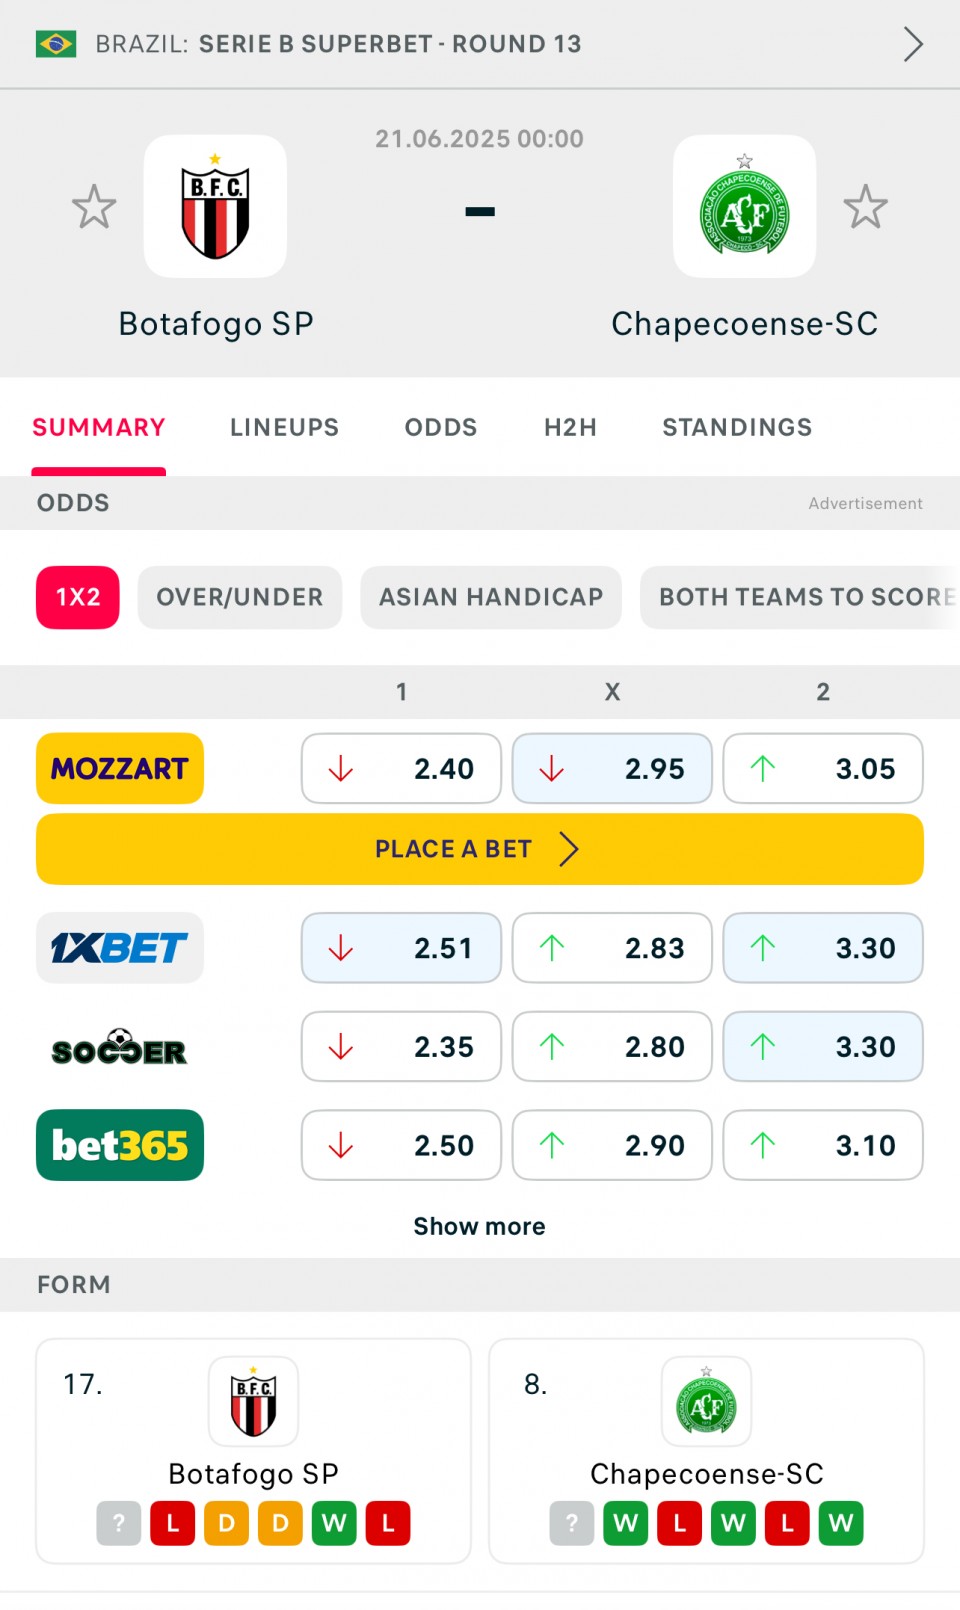Open Botafogo SP crest in match header
Image resolution: width=960 pixels, height=1610 pixels.
(215, 206)
